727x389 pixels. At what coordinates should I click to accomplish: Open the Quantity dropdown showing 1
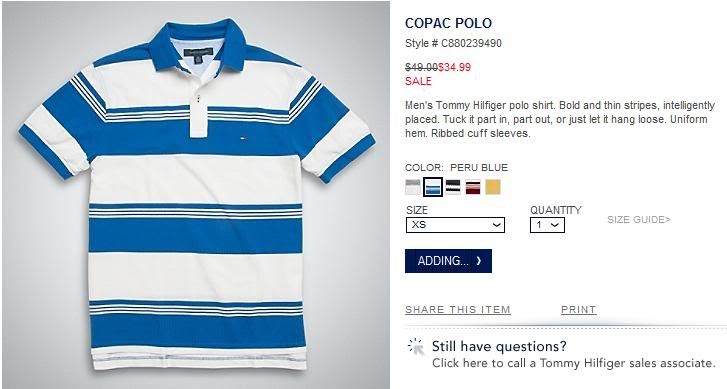[547, 225]
